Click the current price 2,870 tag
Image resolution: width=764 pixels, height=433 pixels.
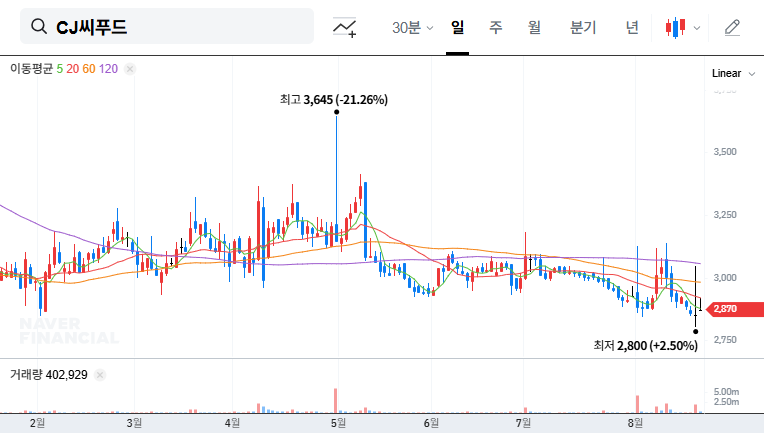(x=735, y=309)
